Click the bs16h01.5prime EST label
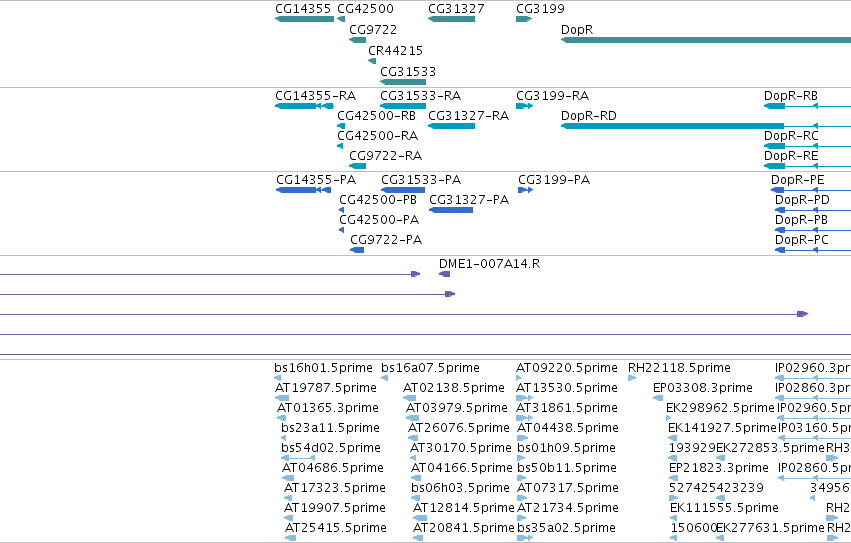Screen dimensions: 851x543 323,368
